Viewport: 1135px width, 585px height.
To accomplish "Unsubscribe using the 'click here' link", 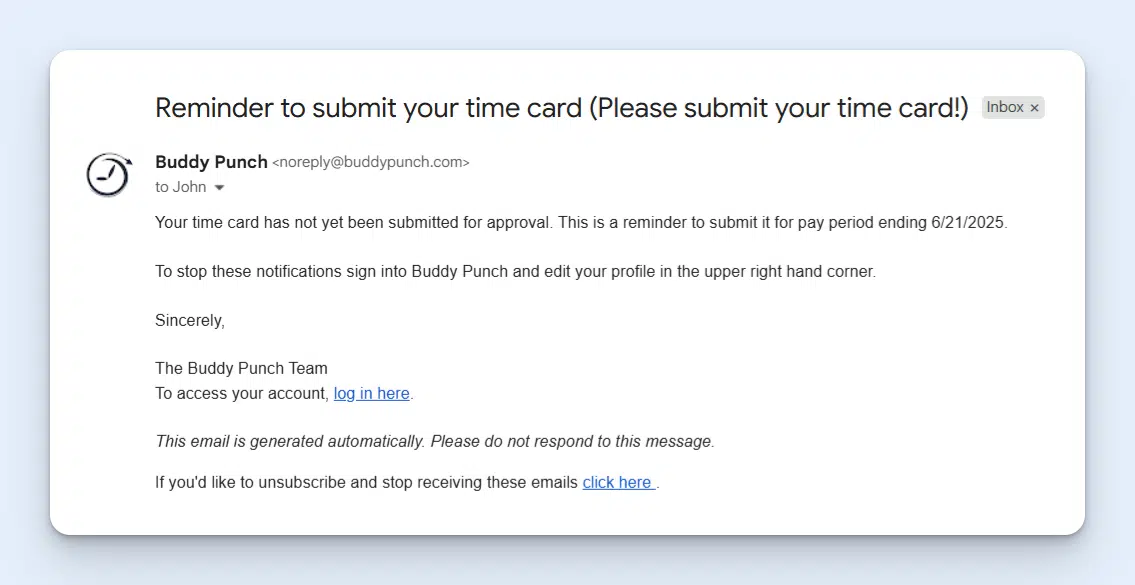I will pyautogui.click(x=617, y=482).
